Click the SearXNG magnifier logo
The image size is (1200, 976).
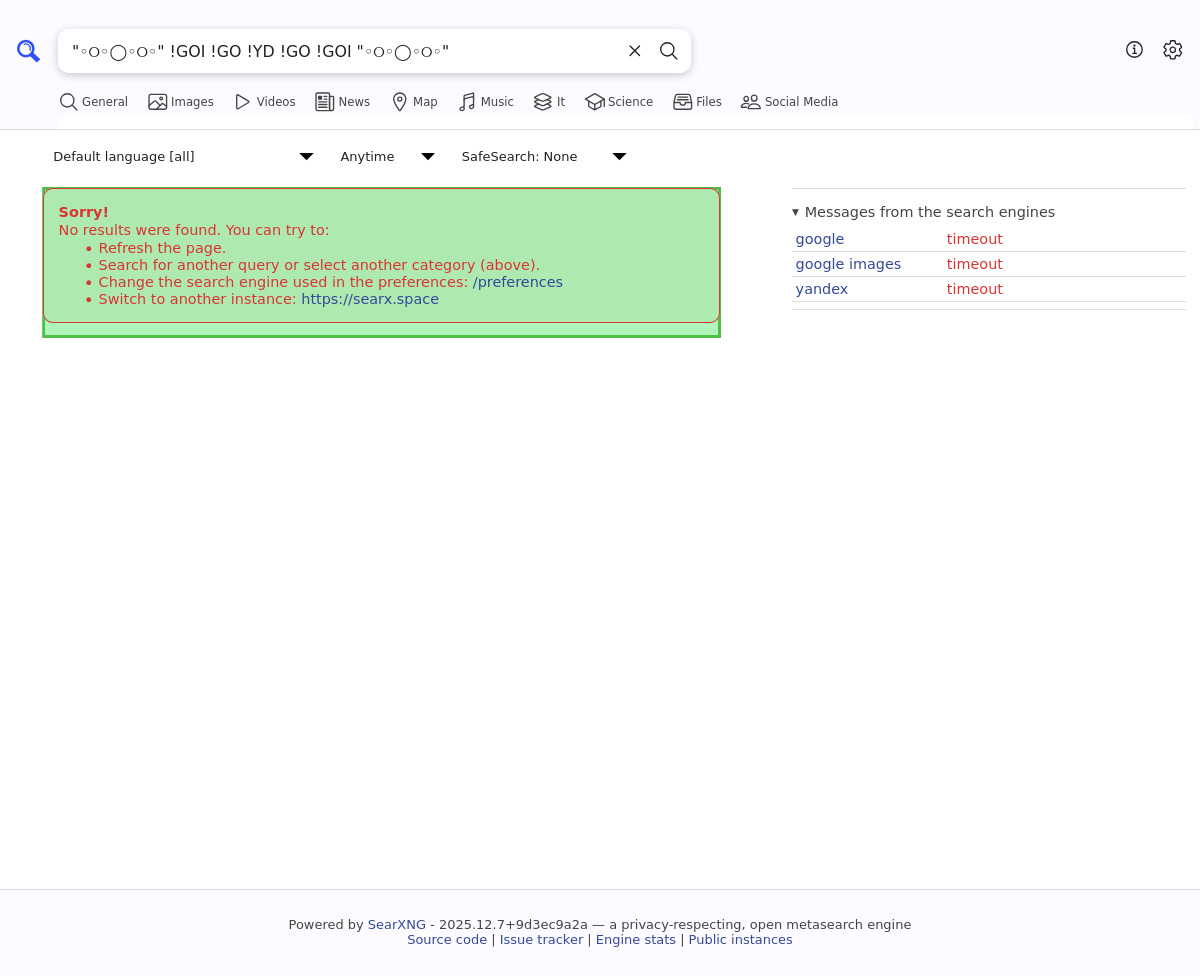tap(28, 51)
